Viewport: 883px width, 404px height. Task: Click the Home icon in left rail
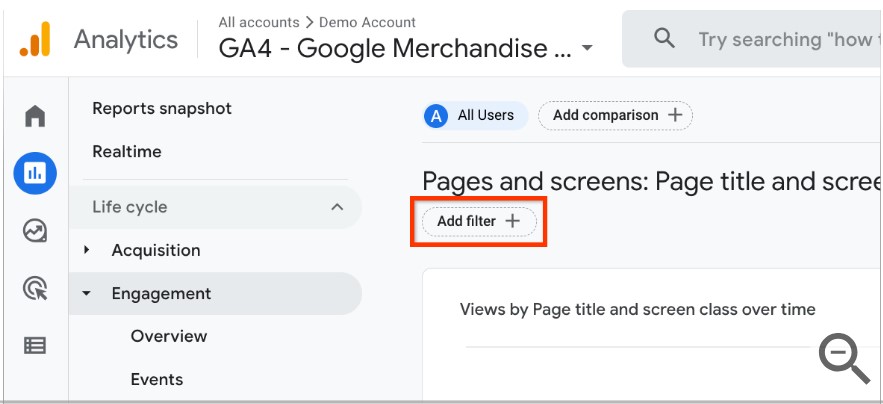click(35, 116)
